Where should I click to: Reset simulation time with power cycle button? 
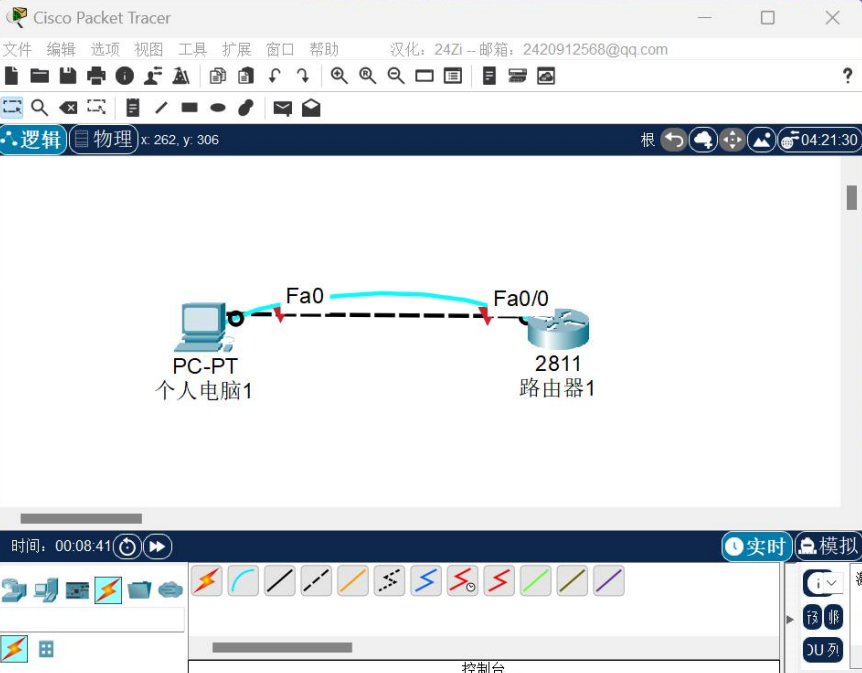(127, 547)
